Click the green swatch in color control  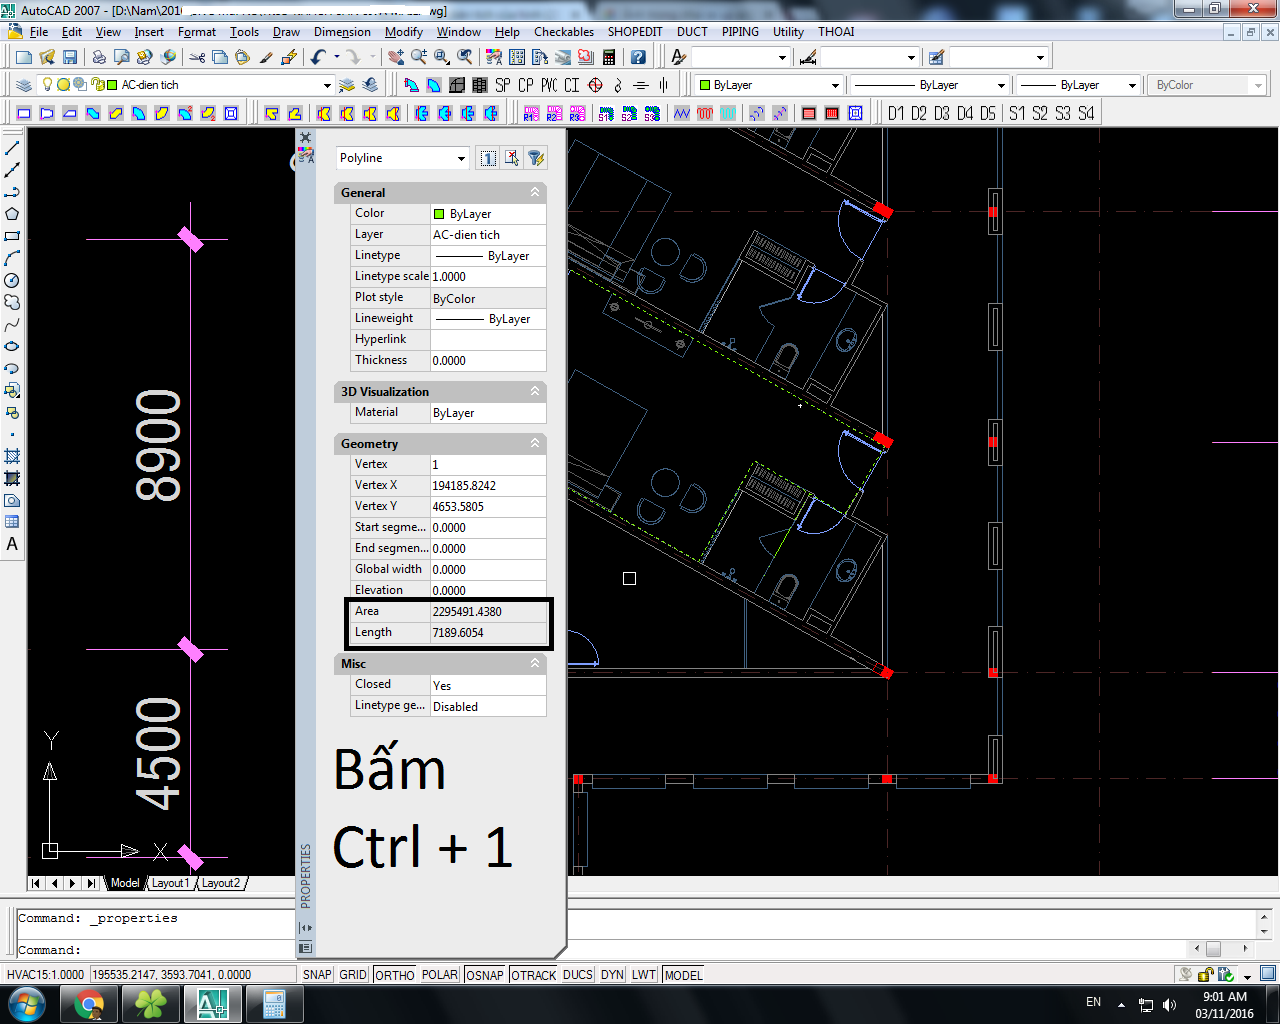704,86
